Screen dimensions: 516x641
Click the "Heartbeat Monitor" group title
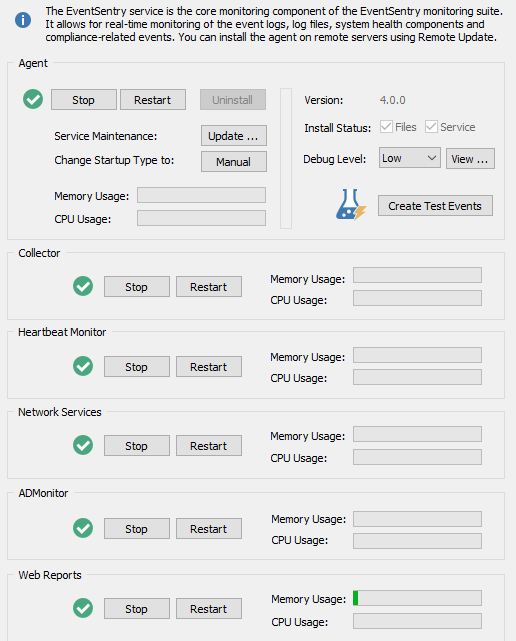tap(62, 332)
